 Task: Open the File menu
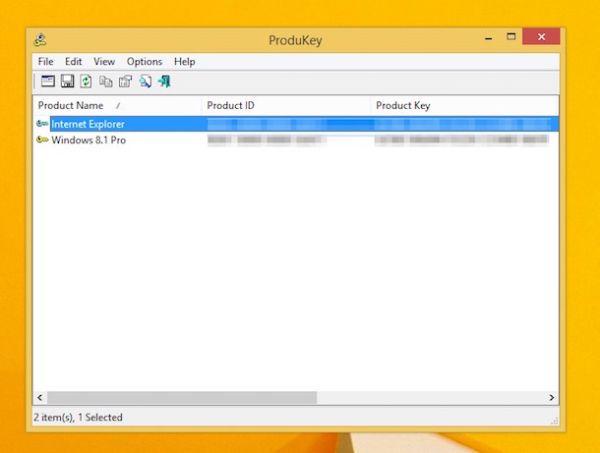point(46,62)
